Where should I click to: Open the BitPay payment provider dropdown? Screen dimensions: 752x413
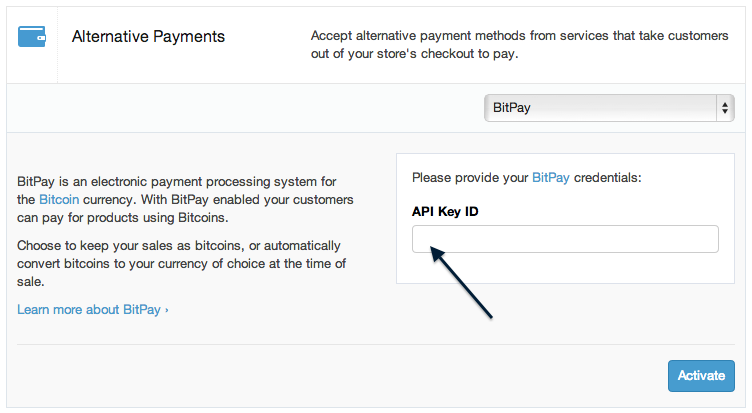[609, 108]
